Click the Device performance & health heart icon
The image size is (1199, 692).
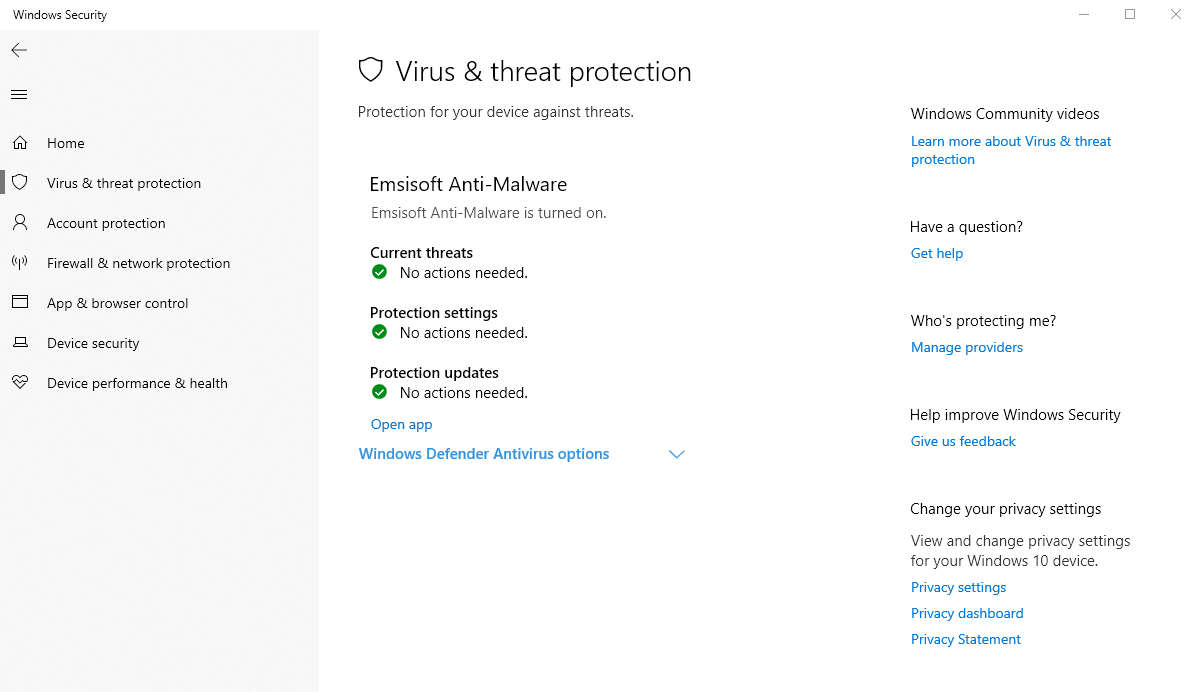19,383
